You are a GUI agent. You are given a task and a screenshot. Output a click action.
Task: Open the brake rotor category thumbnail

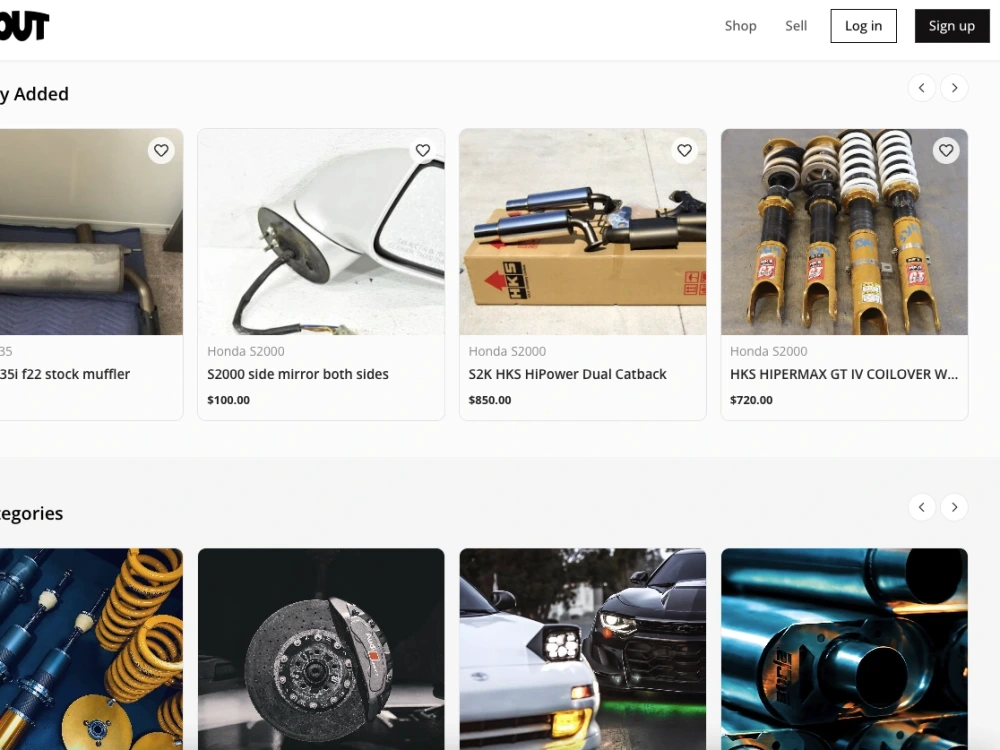point(320,649)
